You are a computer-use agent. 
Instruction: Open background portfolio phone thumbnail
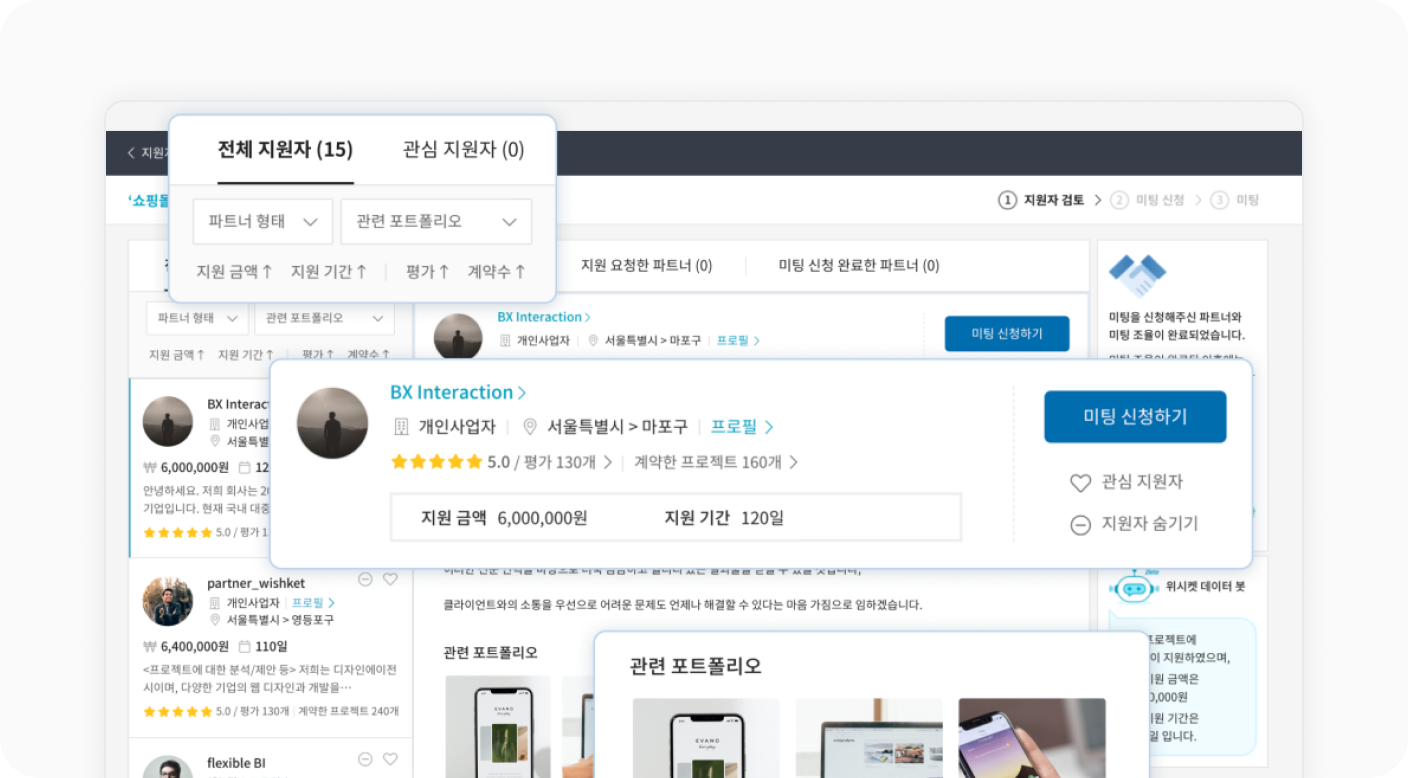click(498, 727)
